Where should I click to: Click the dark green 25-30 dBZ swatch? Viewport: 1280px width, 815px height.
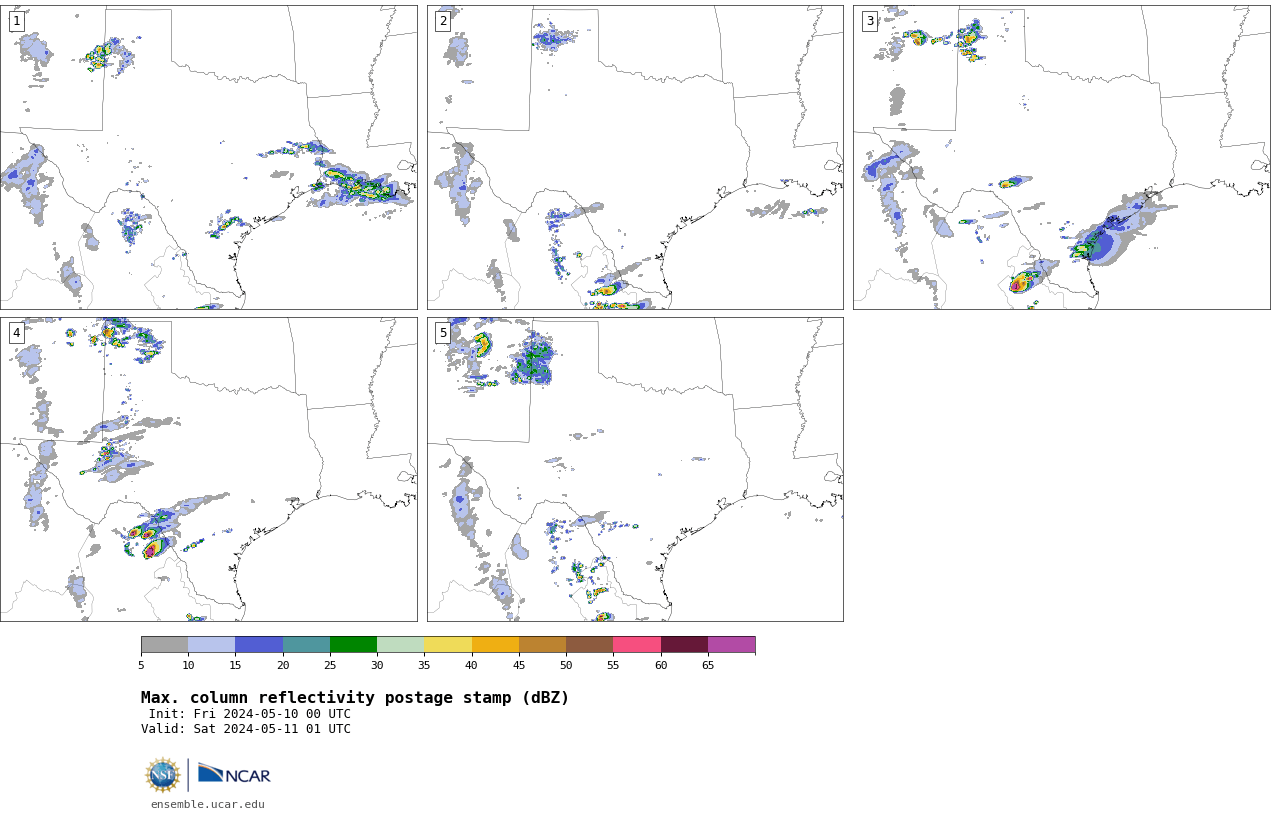[353, 644]
